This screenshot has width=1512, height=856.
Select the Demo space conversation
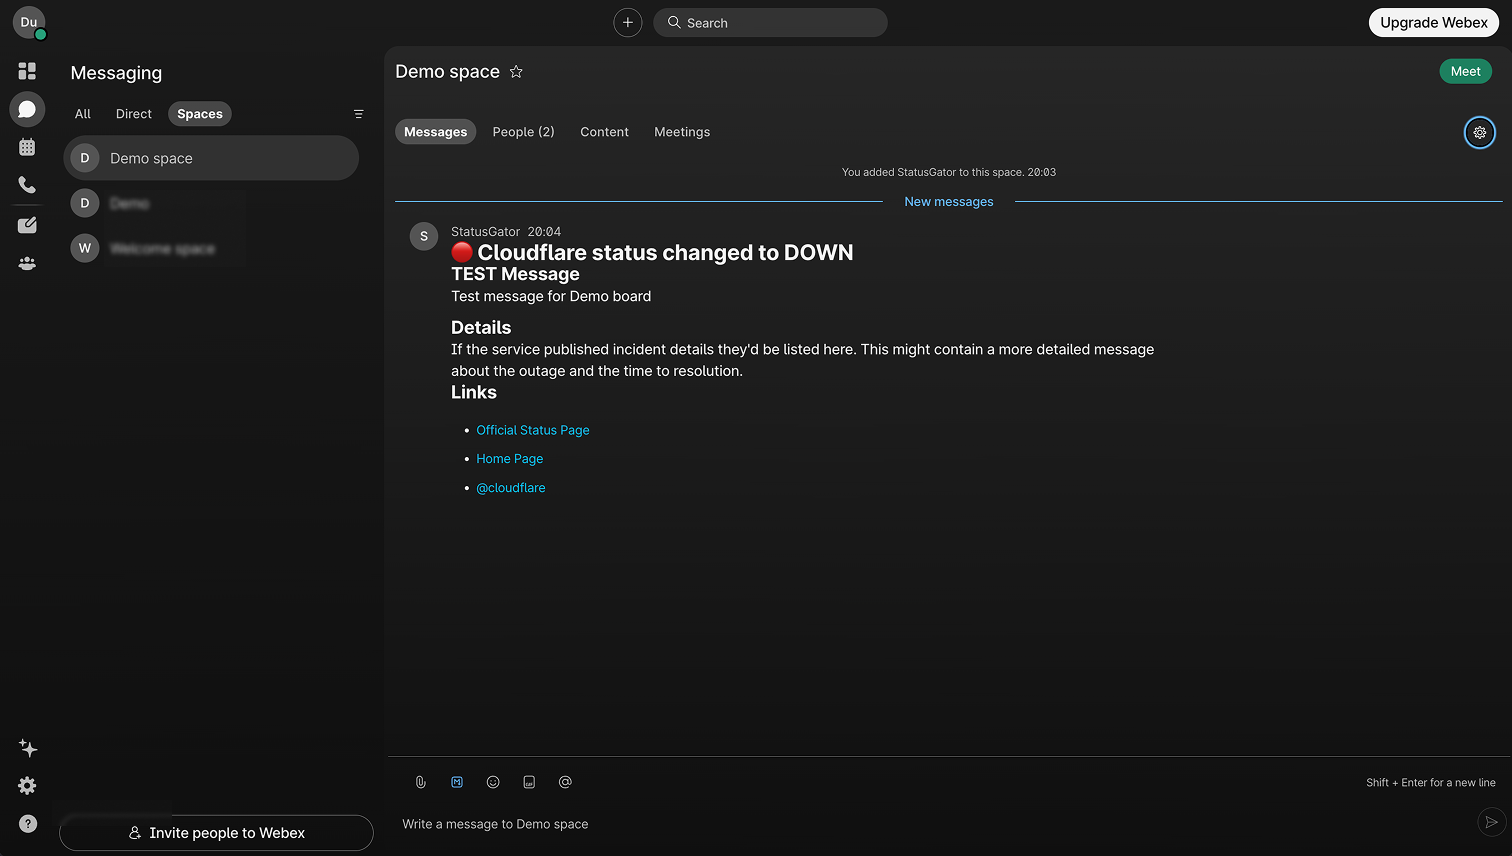pos(211,158)
